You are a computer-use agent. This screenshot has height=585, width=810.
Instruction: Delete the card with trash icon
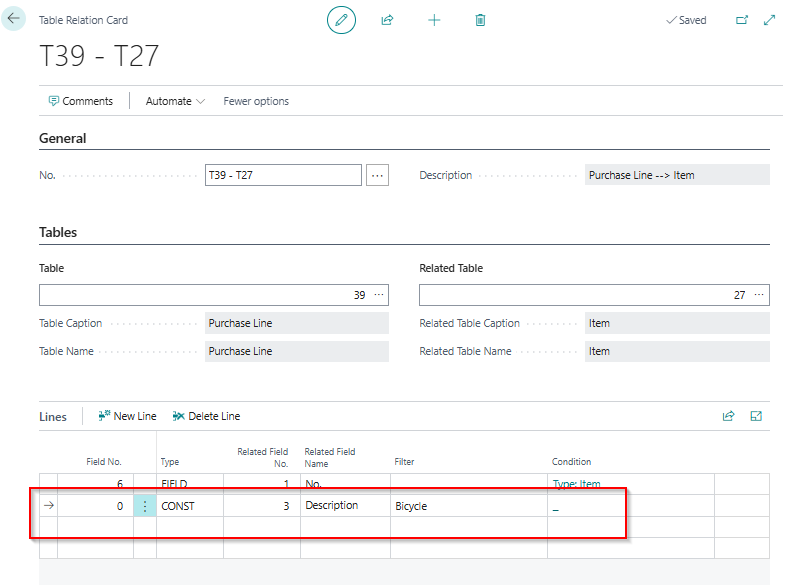[x=480, y=20]
